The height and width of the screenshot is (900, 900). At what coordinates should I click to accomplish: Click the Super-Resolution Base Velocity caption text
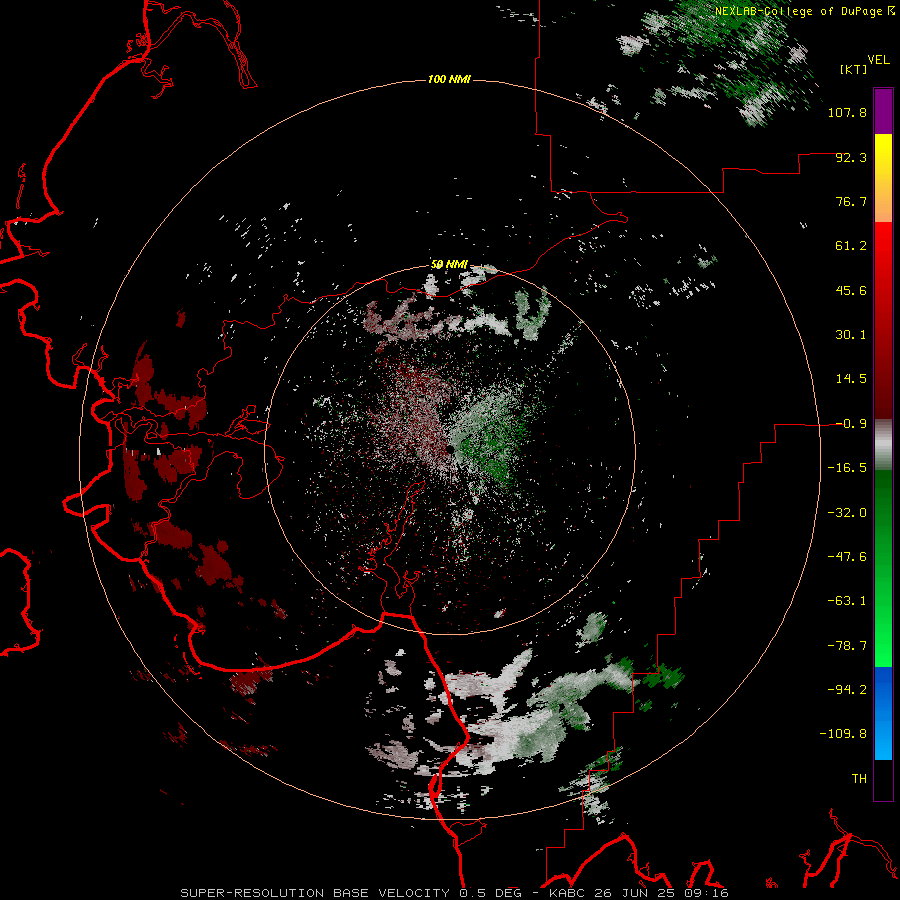click(x=455, y=893)
